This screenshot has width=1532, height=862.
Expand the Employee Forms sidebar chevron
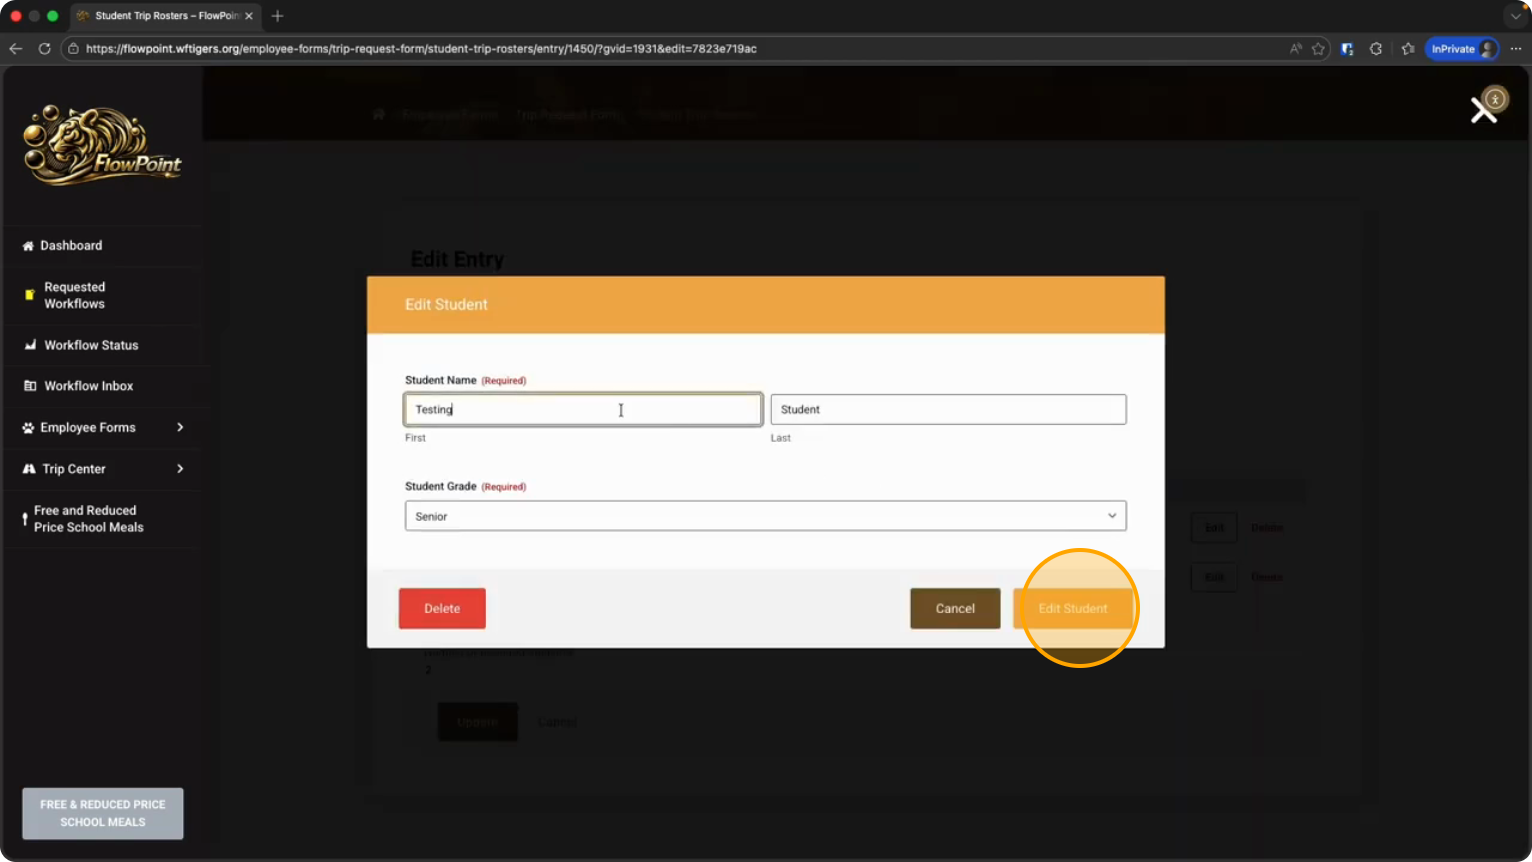point(180,427)
